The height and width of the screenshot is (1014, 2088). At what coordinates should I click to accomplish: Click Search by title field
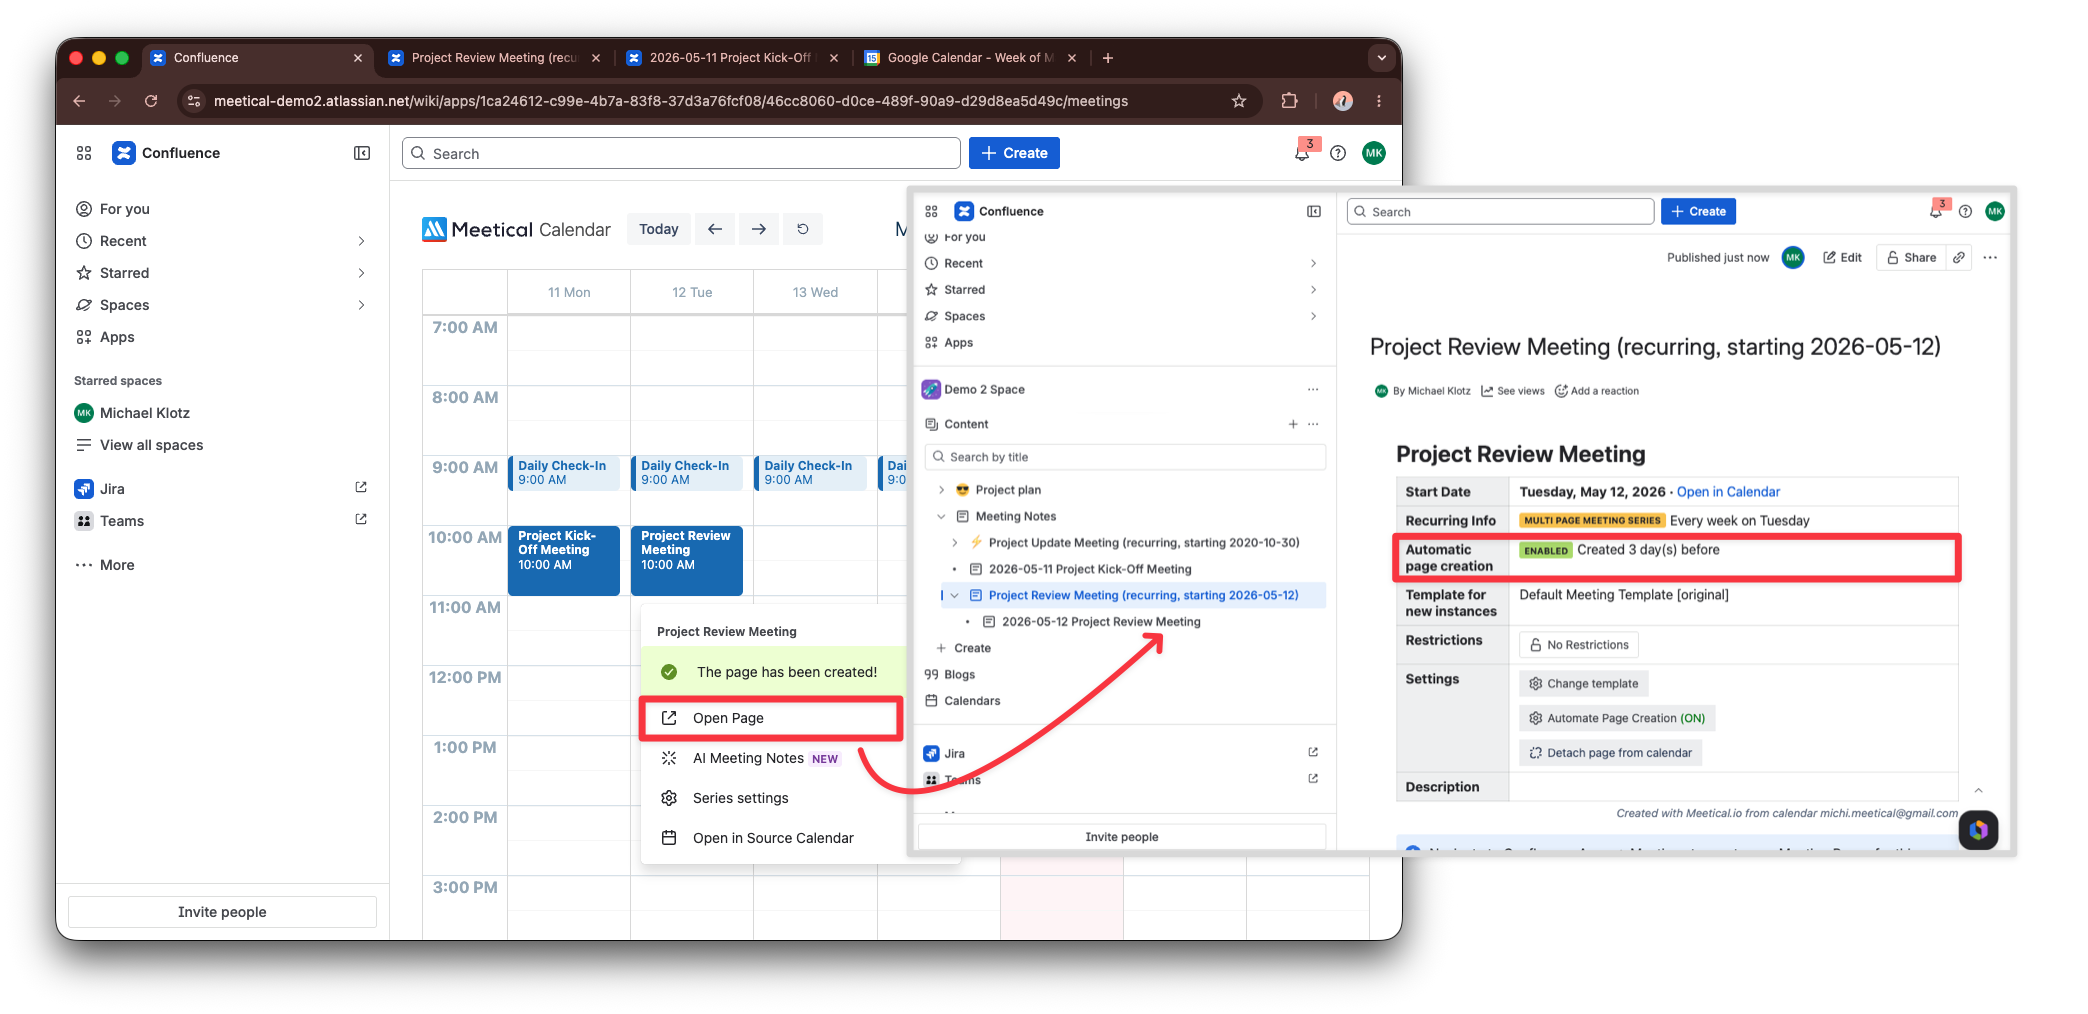1125,457
